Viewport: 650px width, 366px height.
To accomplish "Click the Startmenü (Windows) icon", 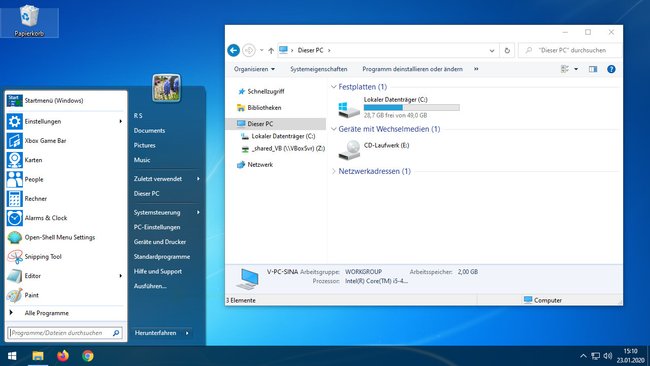I will (x=15, y=100).
